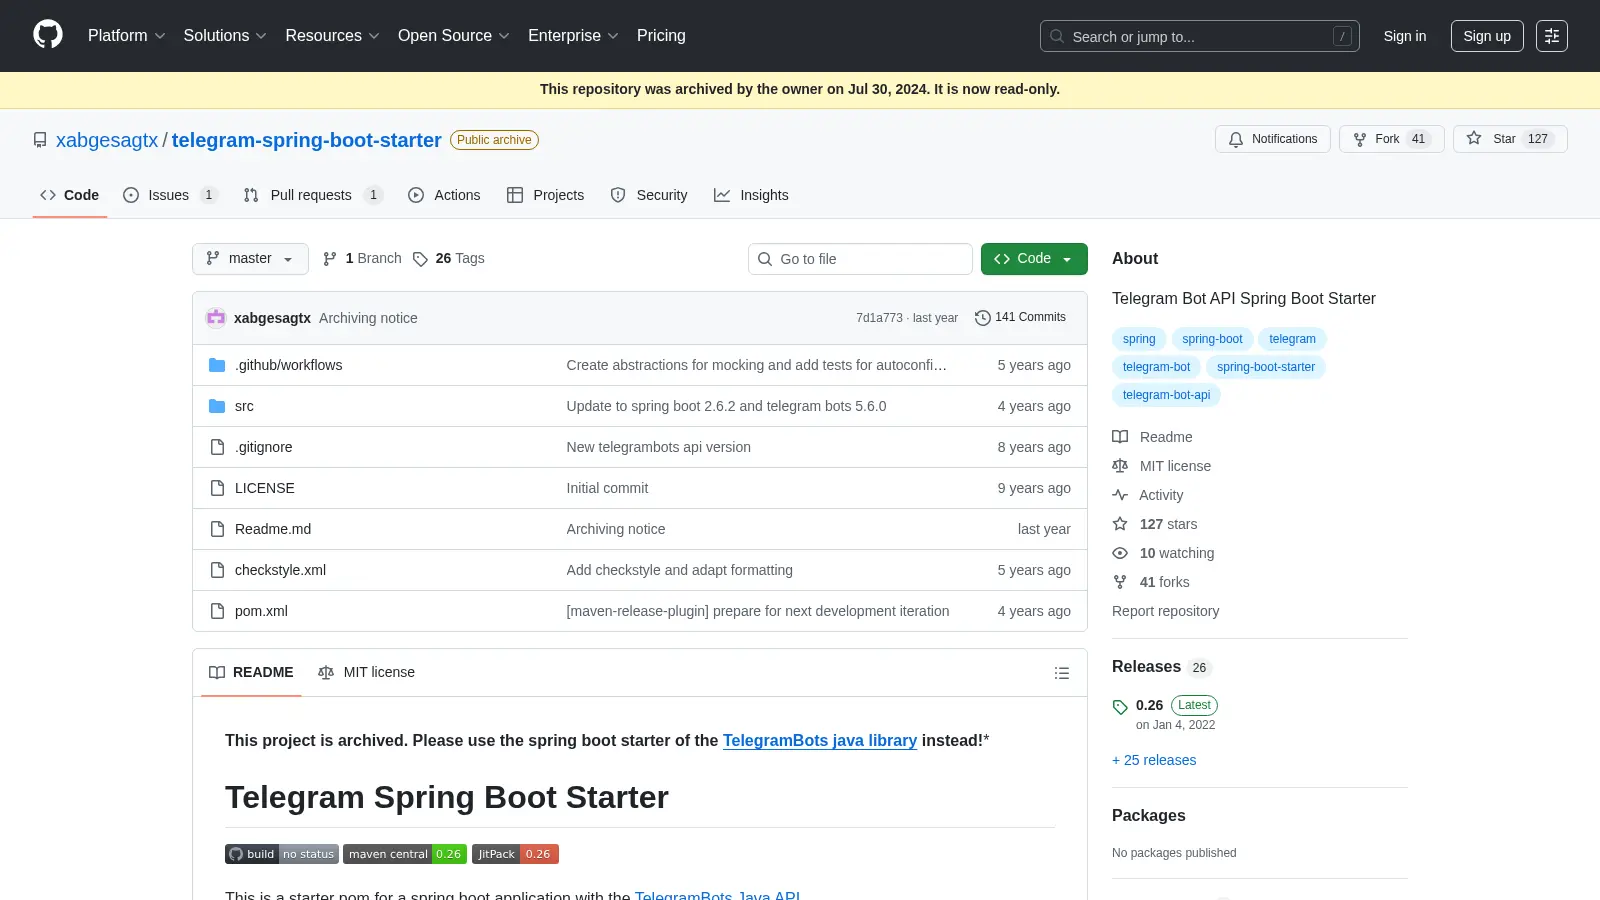Image resolution: width=1600 pixels, height=900 pixels.
Task: Select the Readme.md file icon
Action: point(217,529)
